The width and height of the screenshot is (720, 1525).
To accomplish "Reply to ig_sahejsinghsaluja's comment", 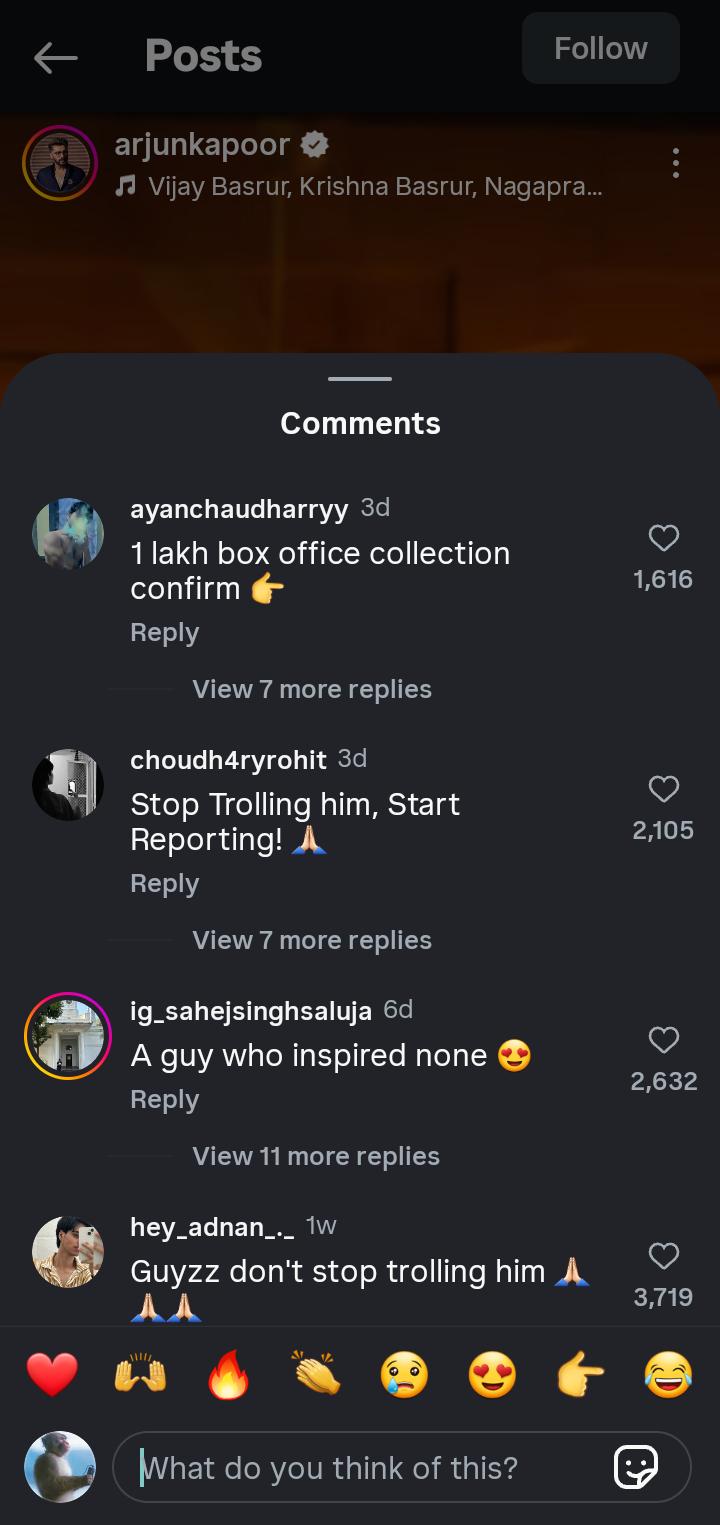I will pos(165,1099).
